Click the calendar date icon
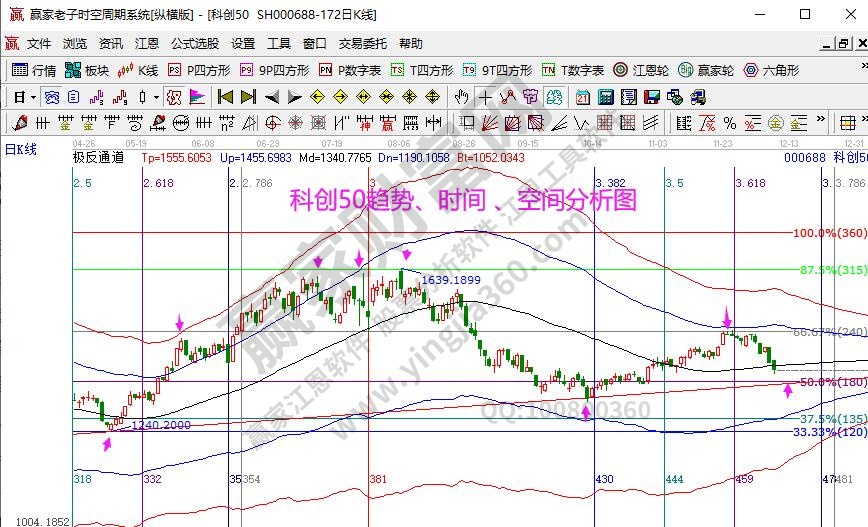The width and height of the screenshot is (868, 527). tap(582, 97)
